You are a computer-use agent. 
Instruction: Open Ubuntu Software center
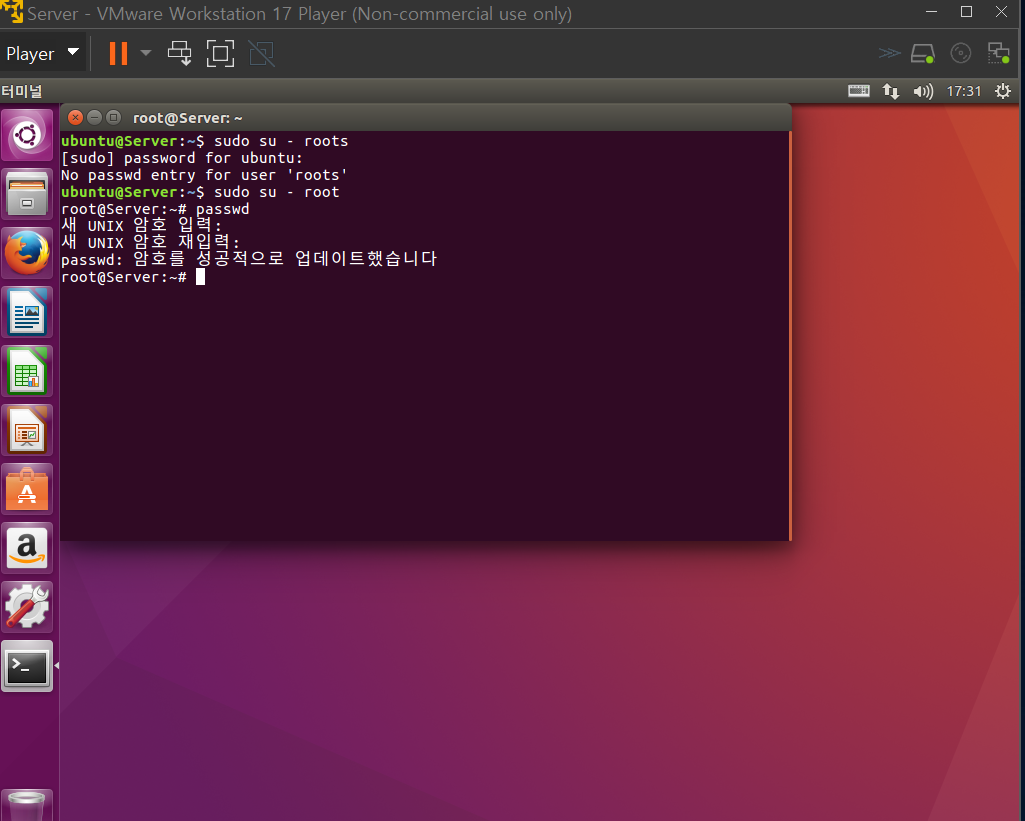(x=27, y=489)
